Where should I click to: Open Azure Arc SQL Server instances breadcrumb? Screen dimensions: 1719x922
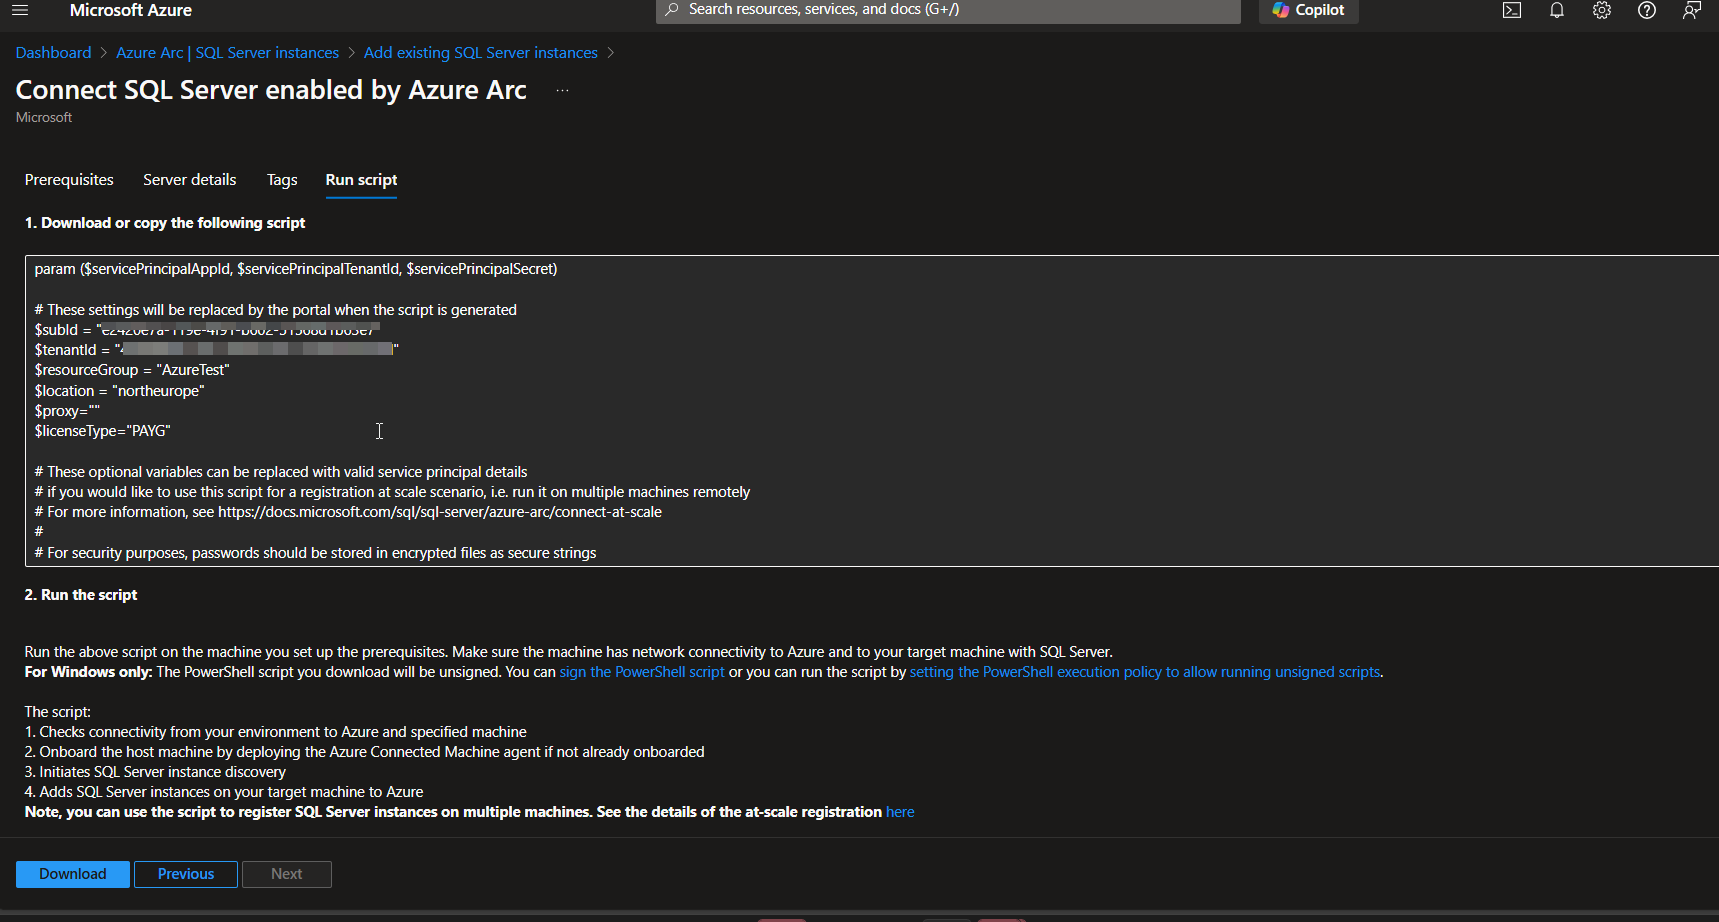[227, 53]
